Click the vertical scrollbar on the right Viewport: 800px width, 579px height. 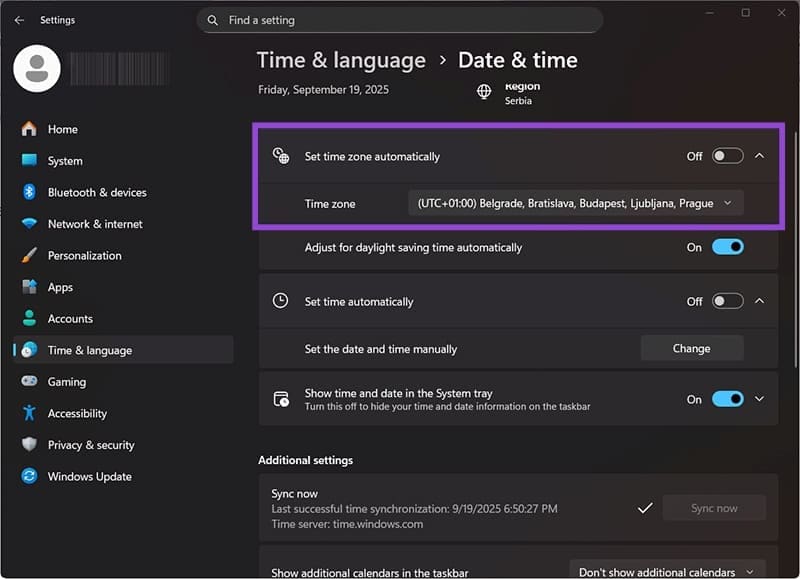click(x=795, y=249)
